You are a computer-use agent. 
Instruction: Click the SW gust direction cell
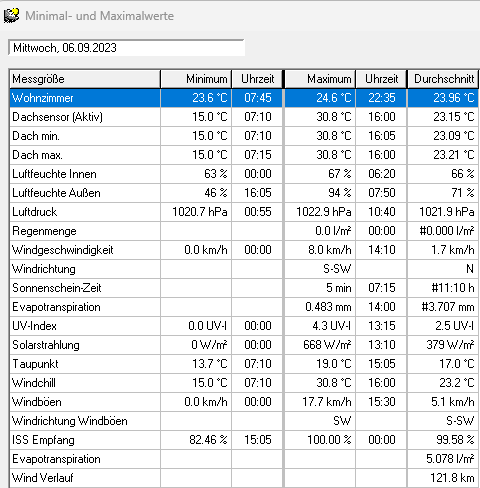[x=320, y=421]
